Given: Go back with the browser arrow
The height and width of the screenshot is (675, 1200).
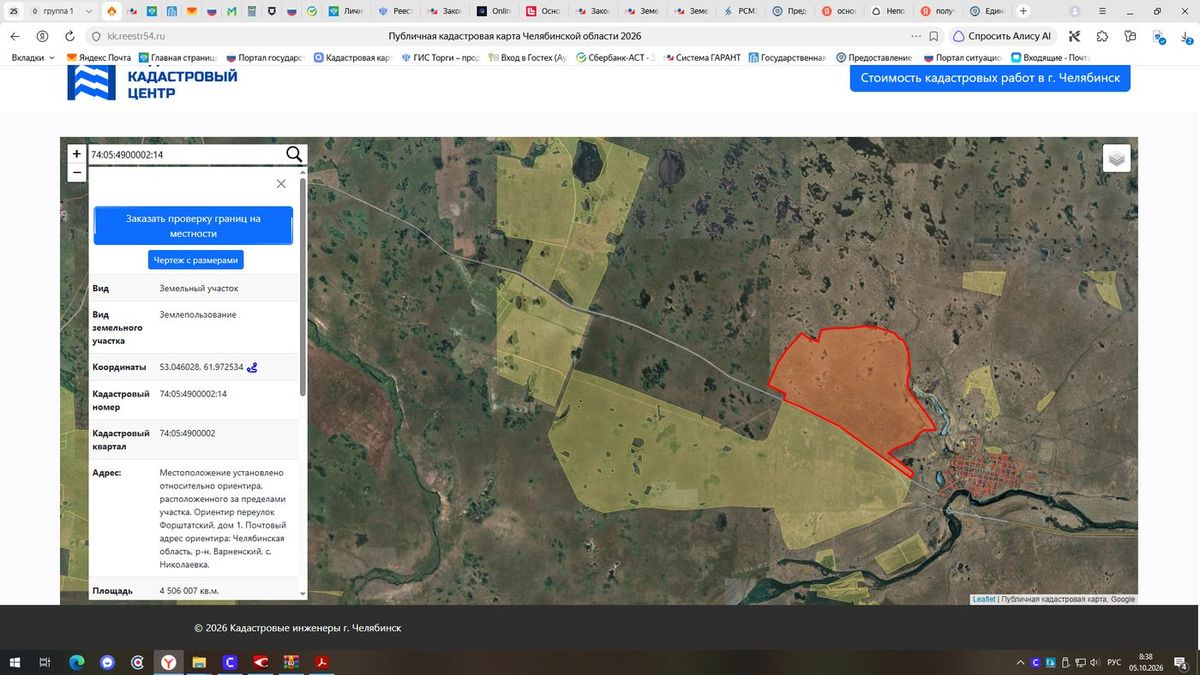Looking at the screenshot, I should (x=15, y=36).
